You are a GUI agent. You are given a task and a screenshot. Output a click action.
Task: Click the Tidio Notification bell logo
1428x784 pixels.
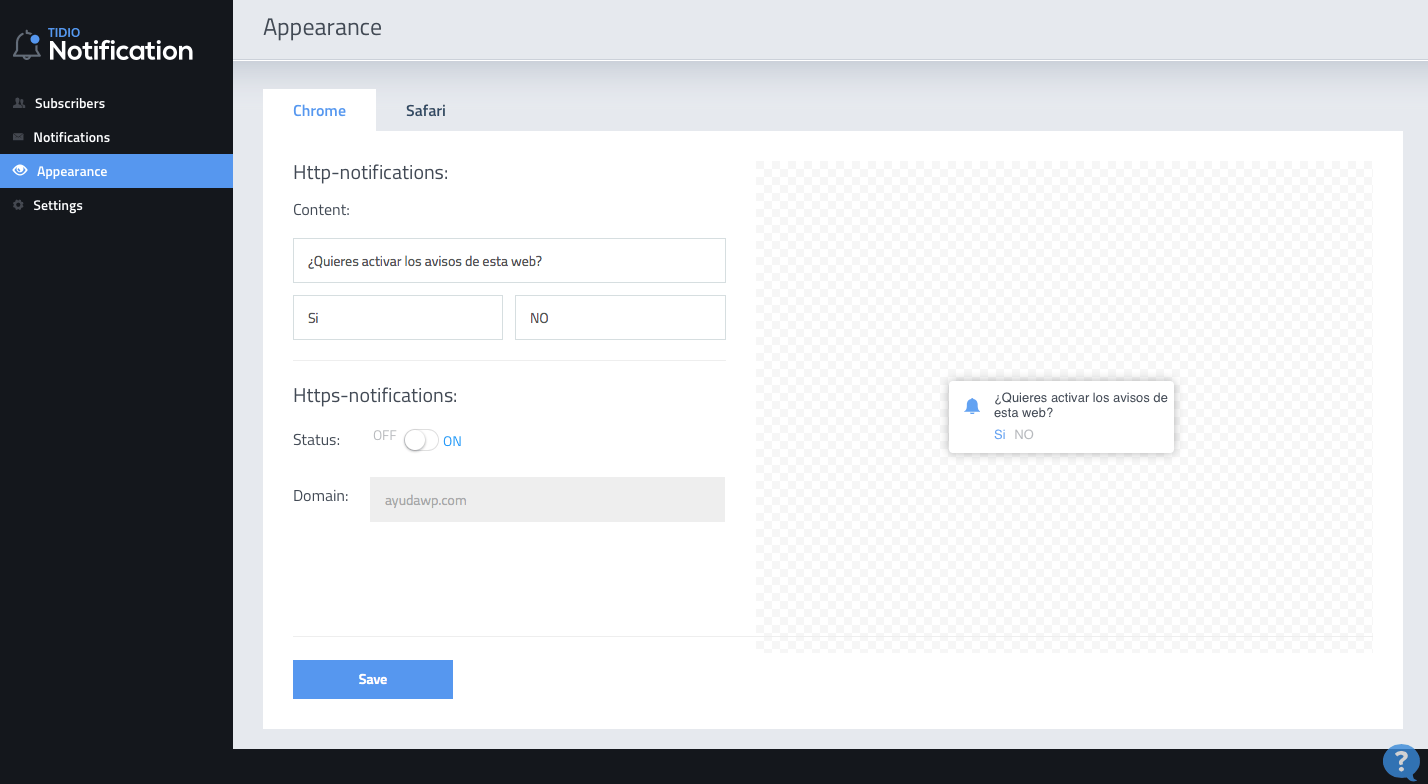point(27,44)
